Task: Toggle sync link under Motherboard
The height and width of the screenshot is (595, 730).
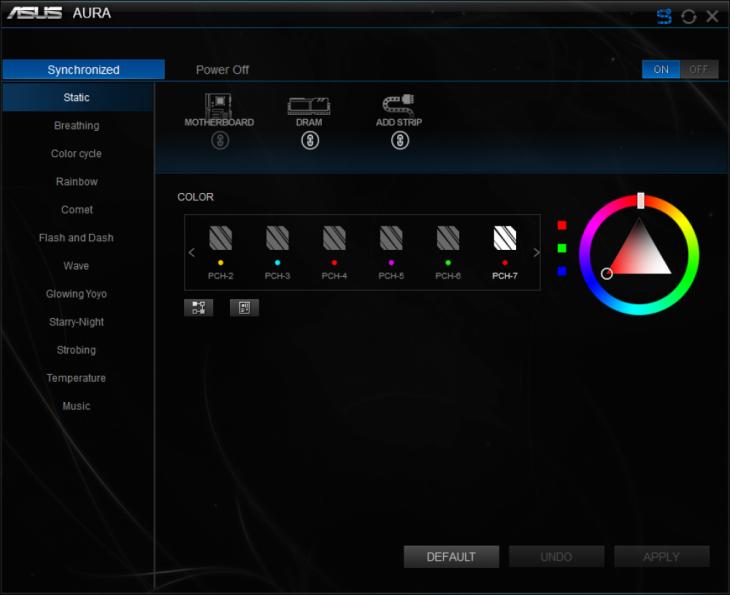Action: (x=220, y=140)
